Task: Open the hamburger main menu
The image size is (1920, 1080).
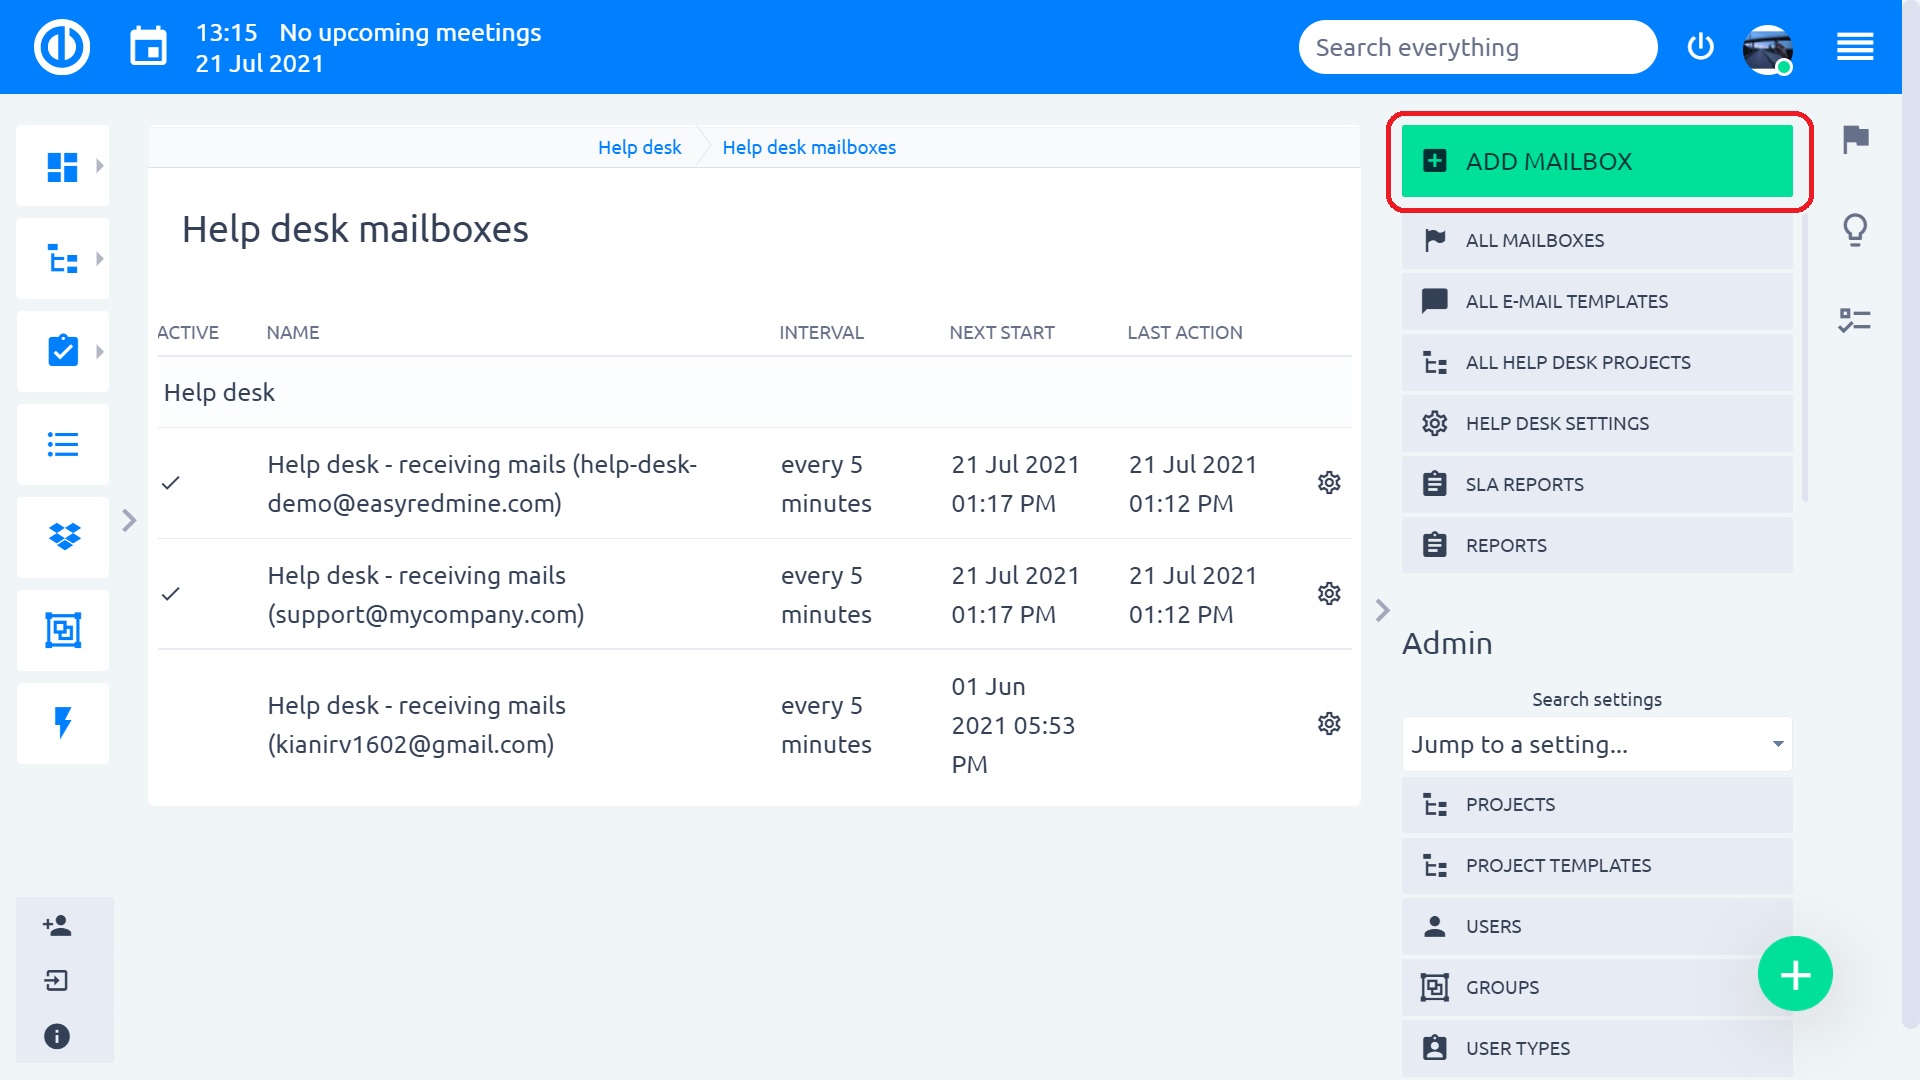Action: tap(1855, 47)
